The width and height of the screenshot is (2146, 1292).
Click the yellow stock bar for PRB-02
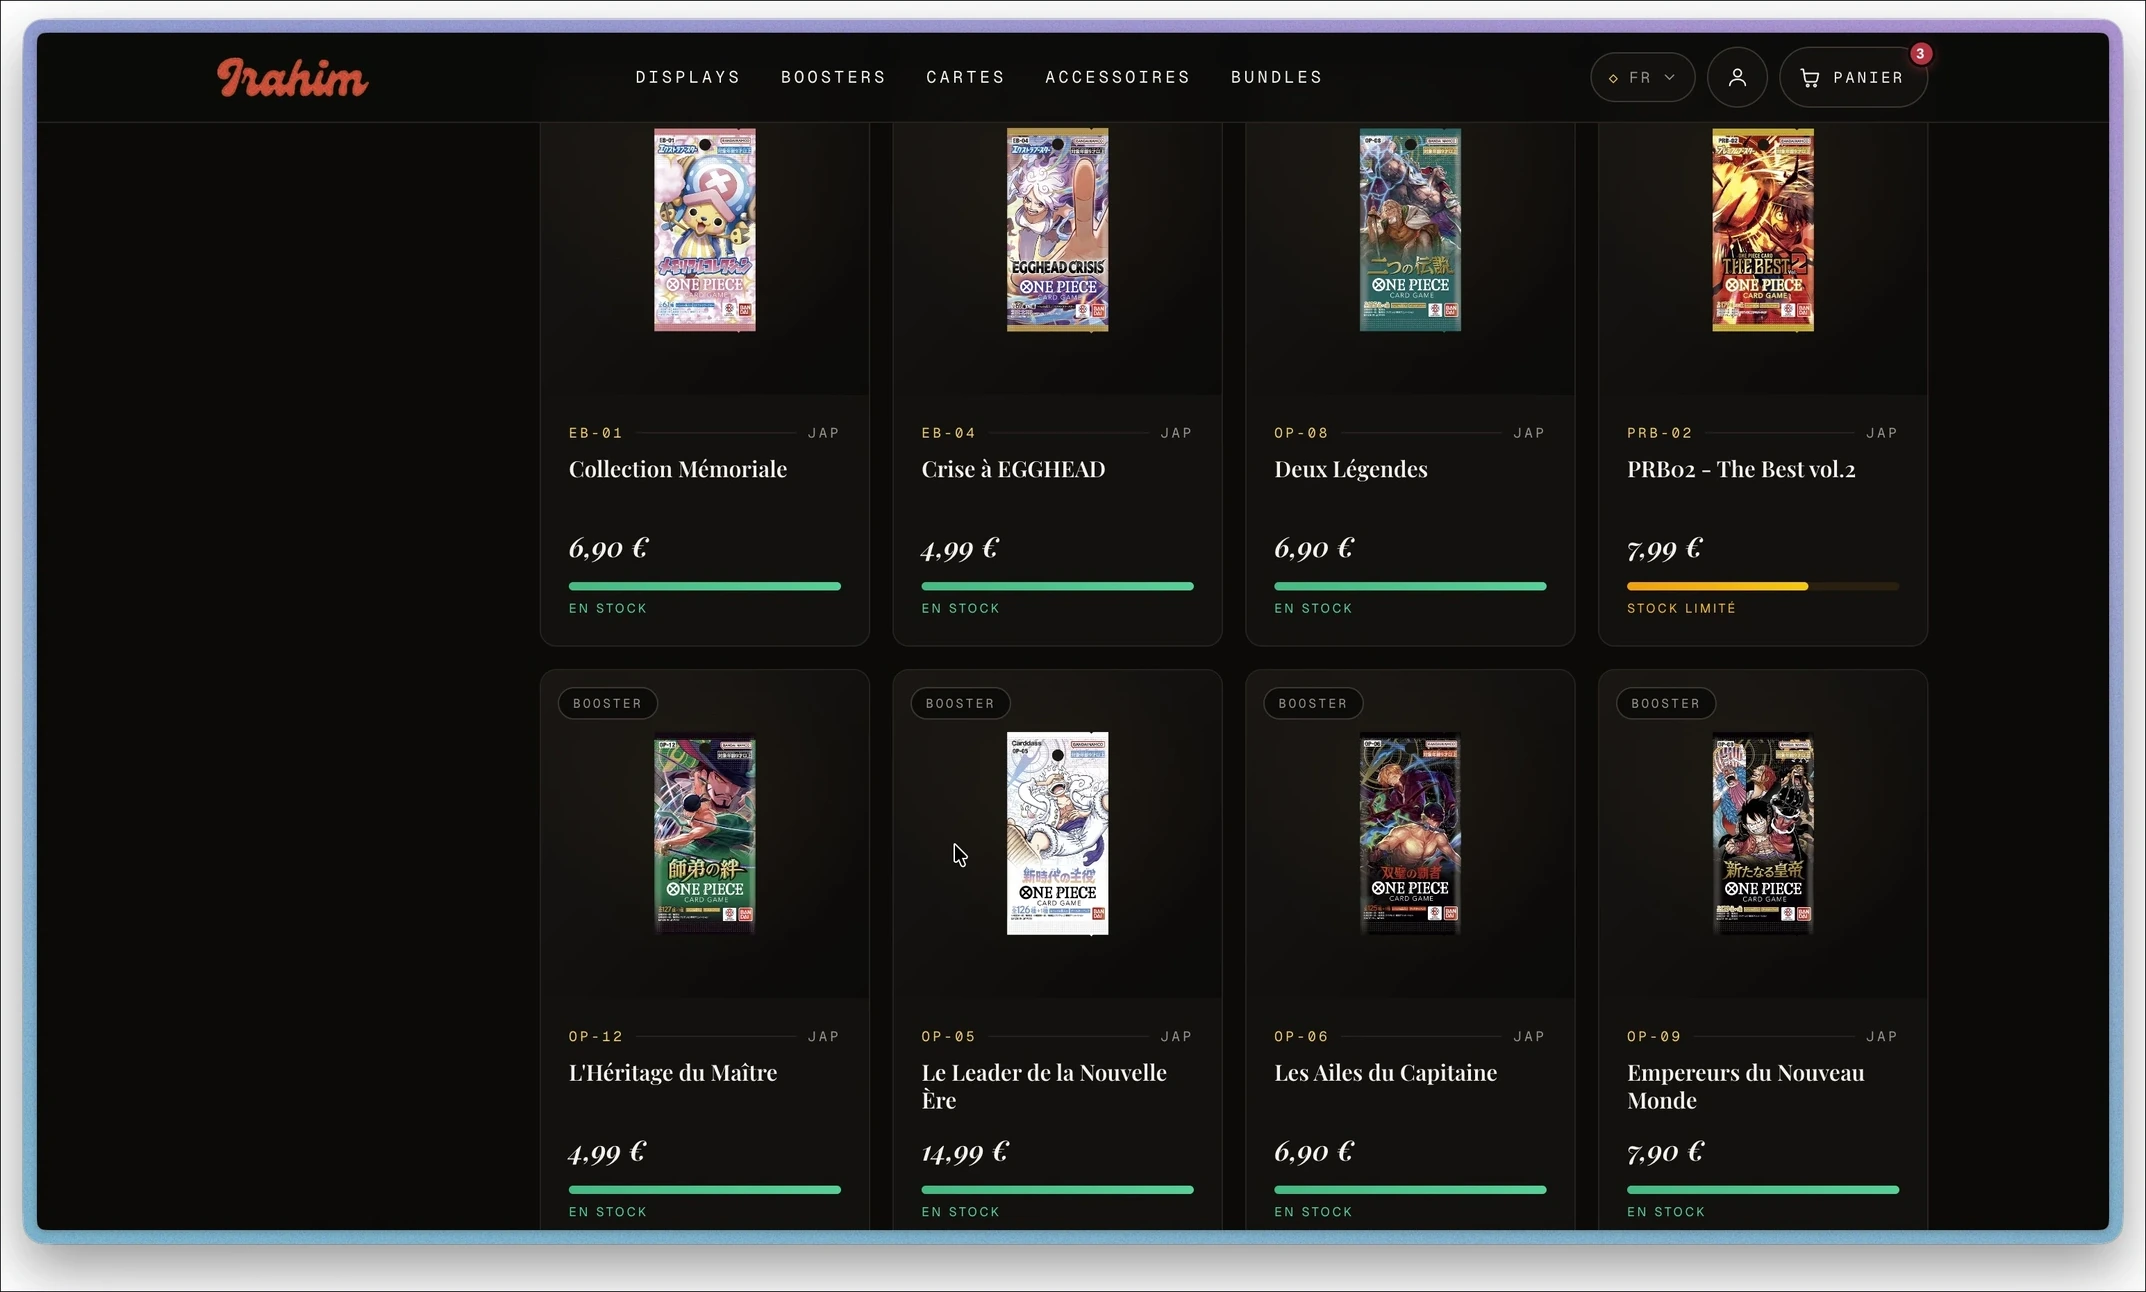(1763, 586)
